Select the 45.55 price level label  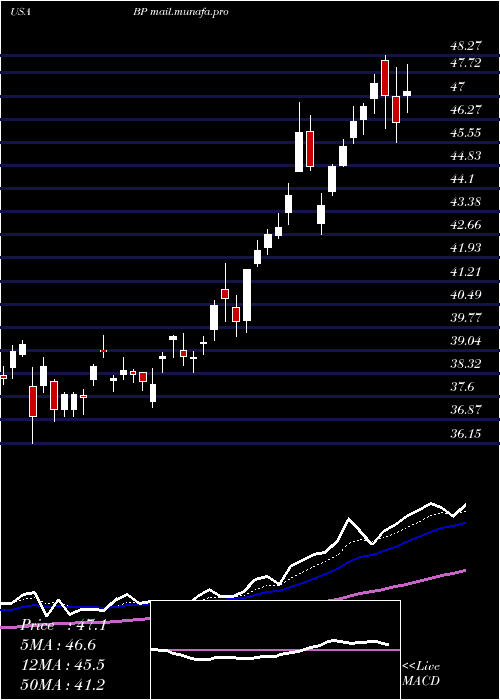(x=466, y=133)
